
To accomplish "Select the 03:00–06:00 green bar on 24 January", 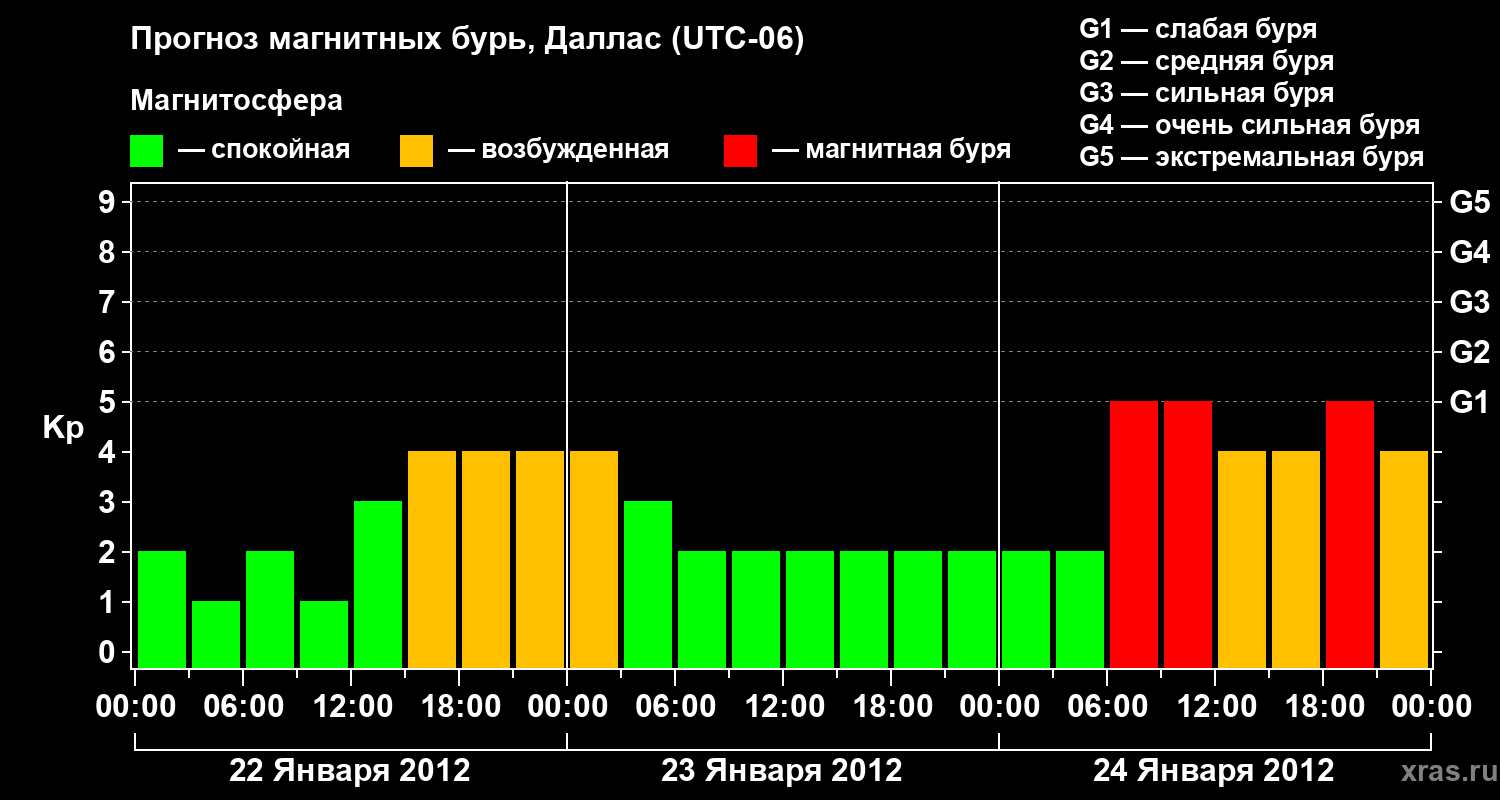I will click(1080, 609).
